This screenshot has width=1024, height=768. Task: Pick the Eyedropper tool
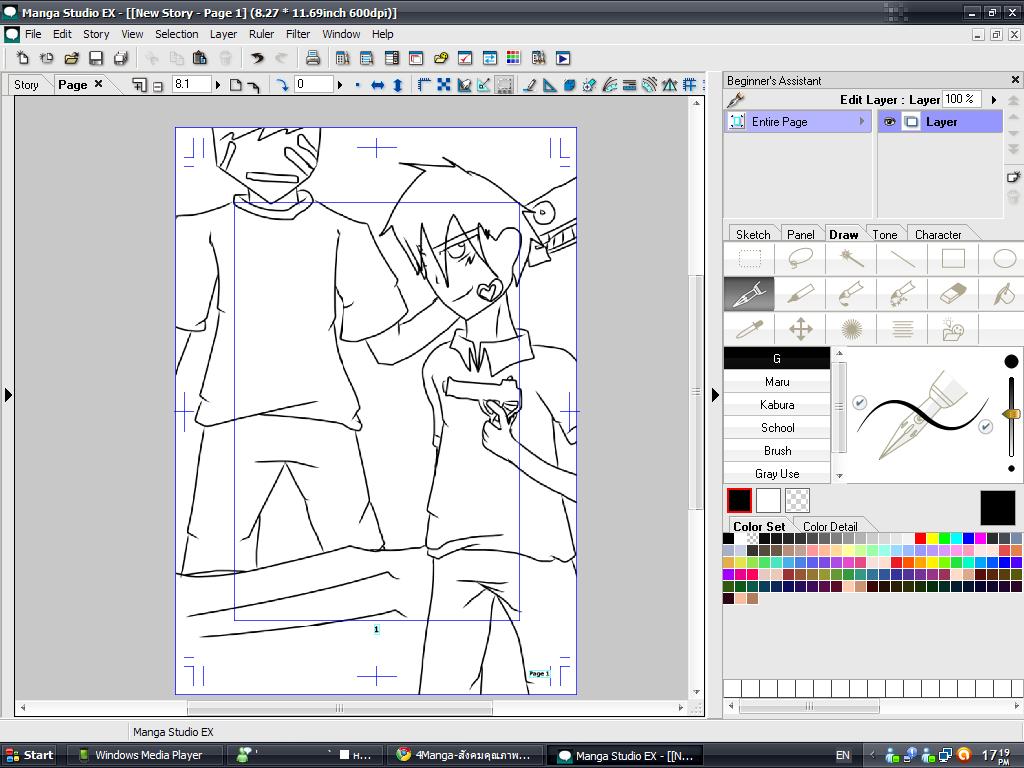(749, 328)
